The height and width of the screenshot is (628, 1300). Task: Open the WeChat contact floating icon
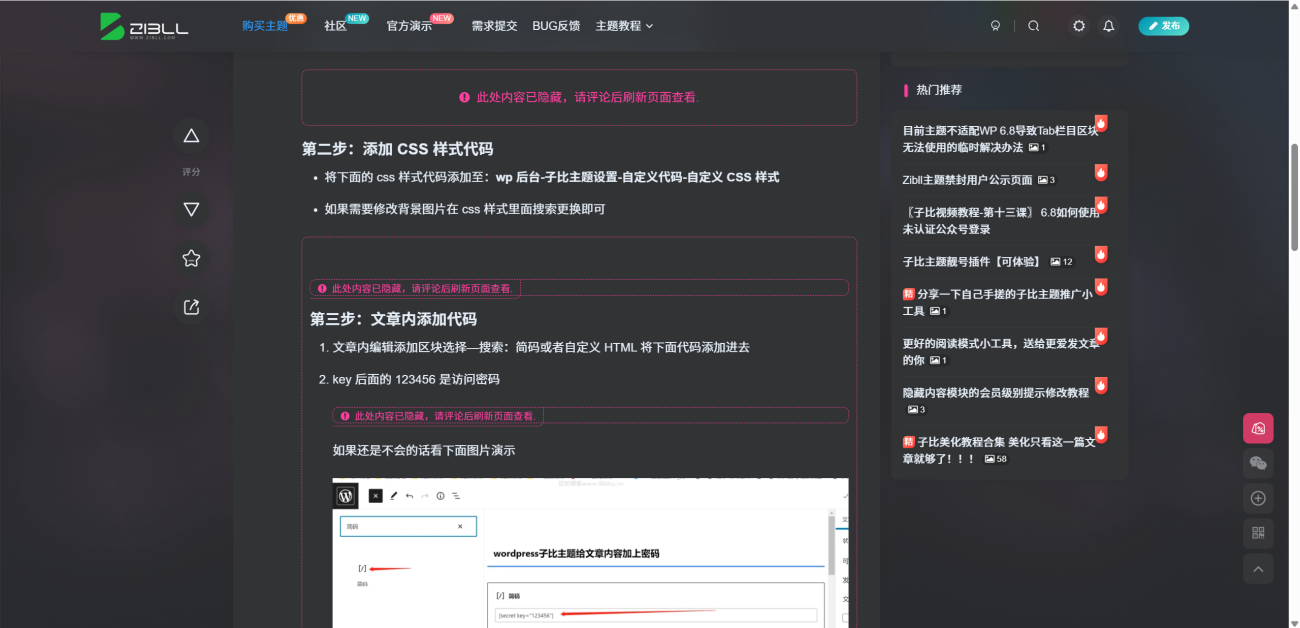pyautogui.click(x=1258, y=463)
